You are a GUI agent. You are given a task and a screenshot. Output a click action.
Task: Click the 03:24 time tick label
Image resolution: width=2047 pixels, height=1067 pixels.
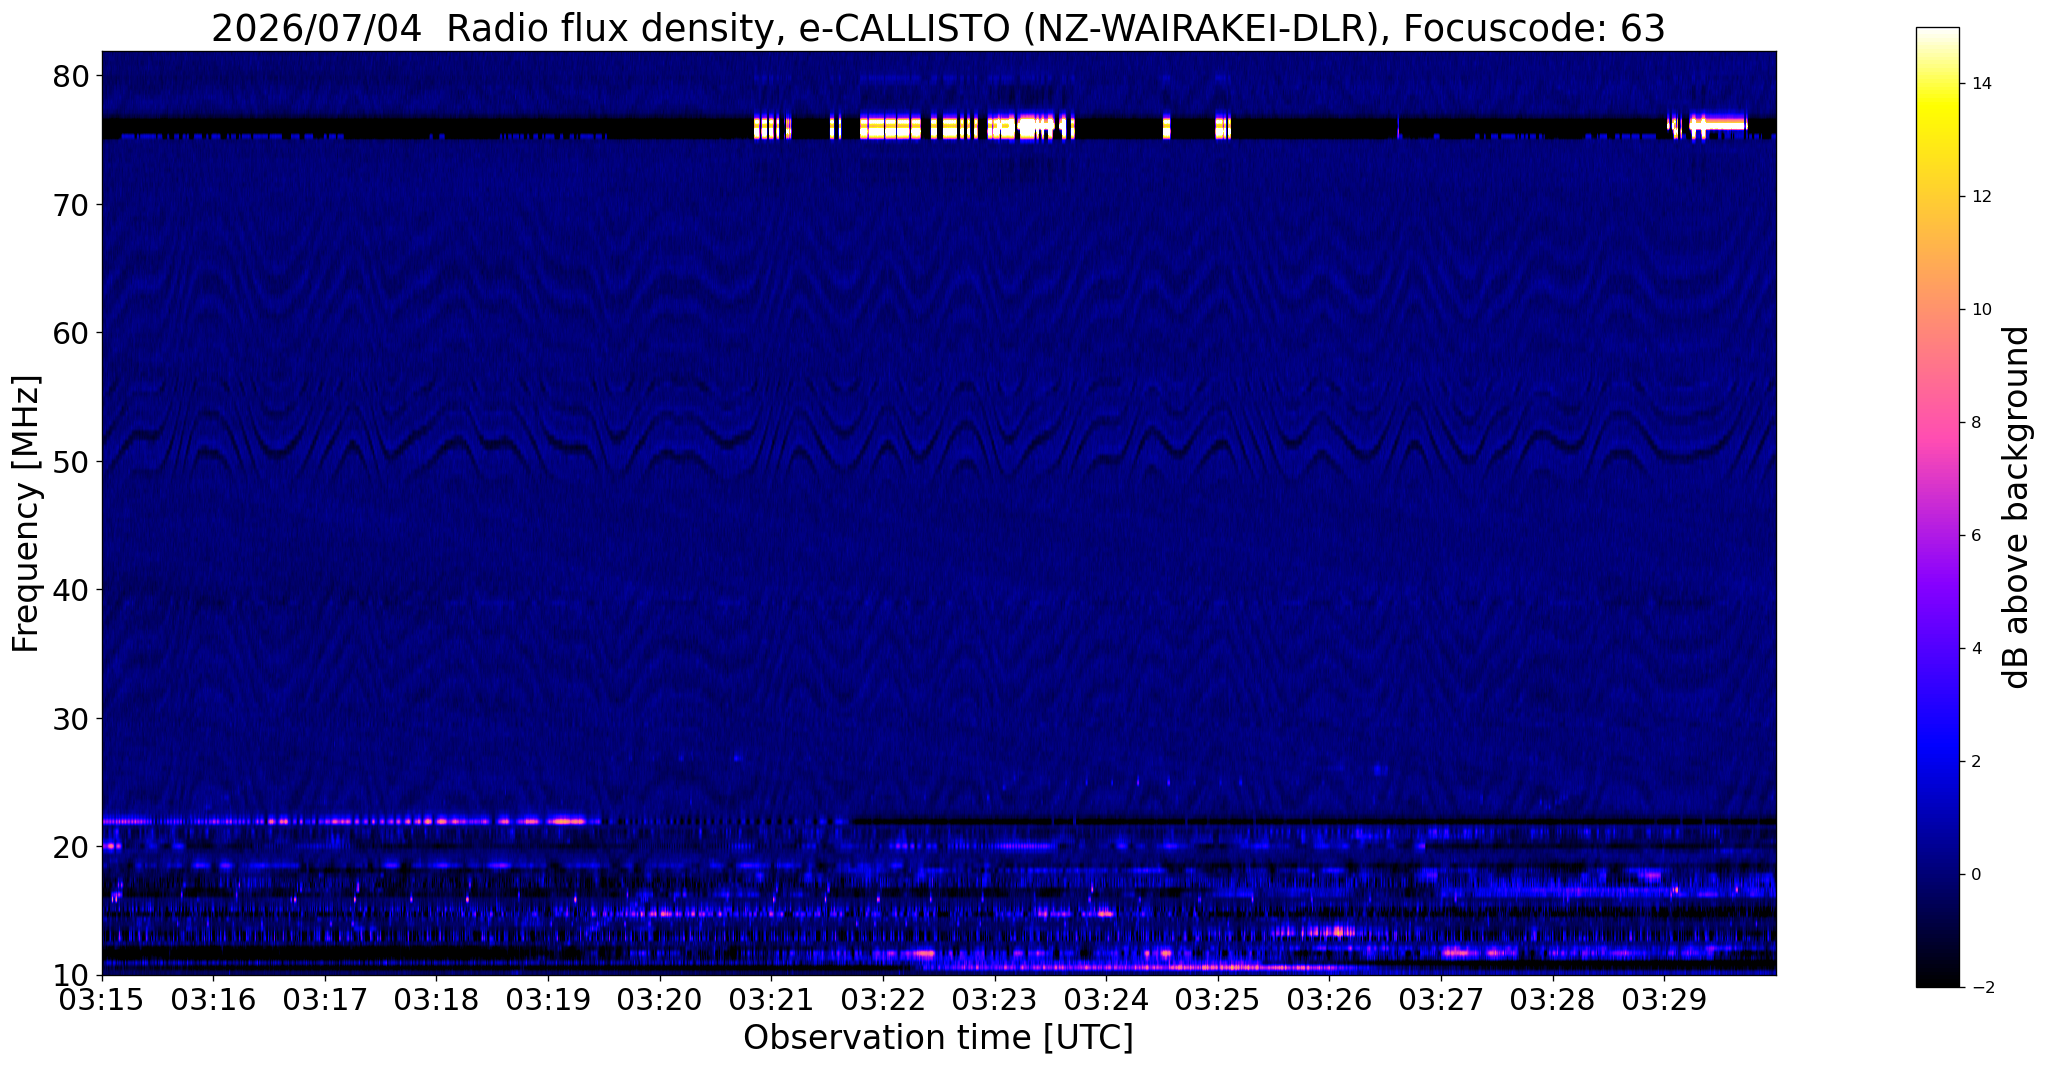point(1106,999)
